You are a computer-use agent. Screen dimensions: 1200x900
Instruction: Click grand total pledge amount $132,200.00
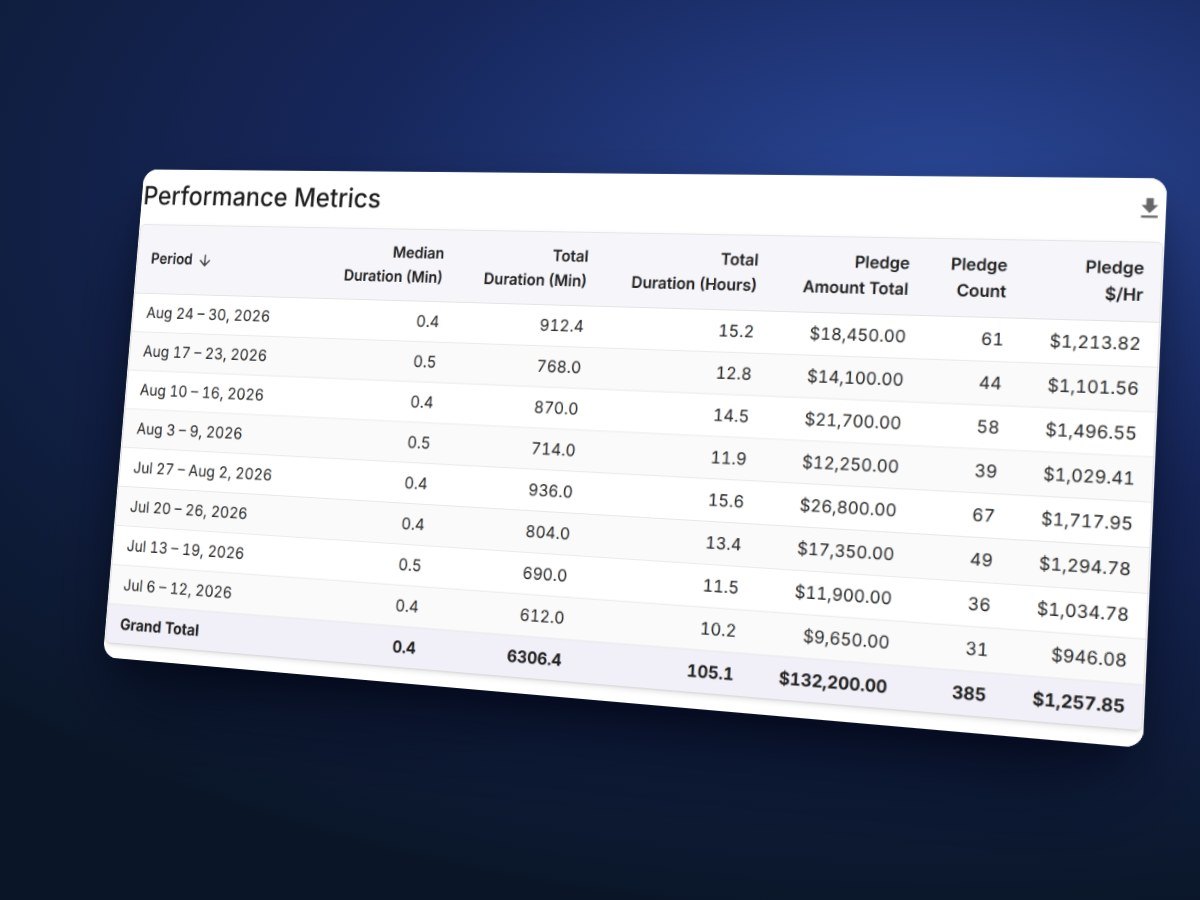point(832,682)
